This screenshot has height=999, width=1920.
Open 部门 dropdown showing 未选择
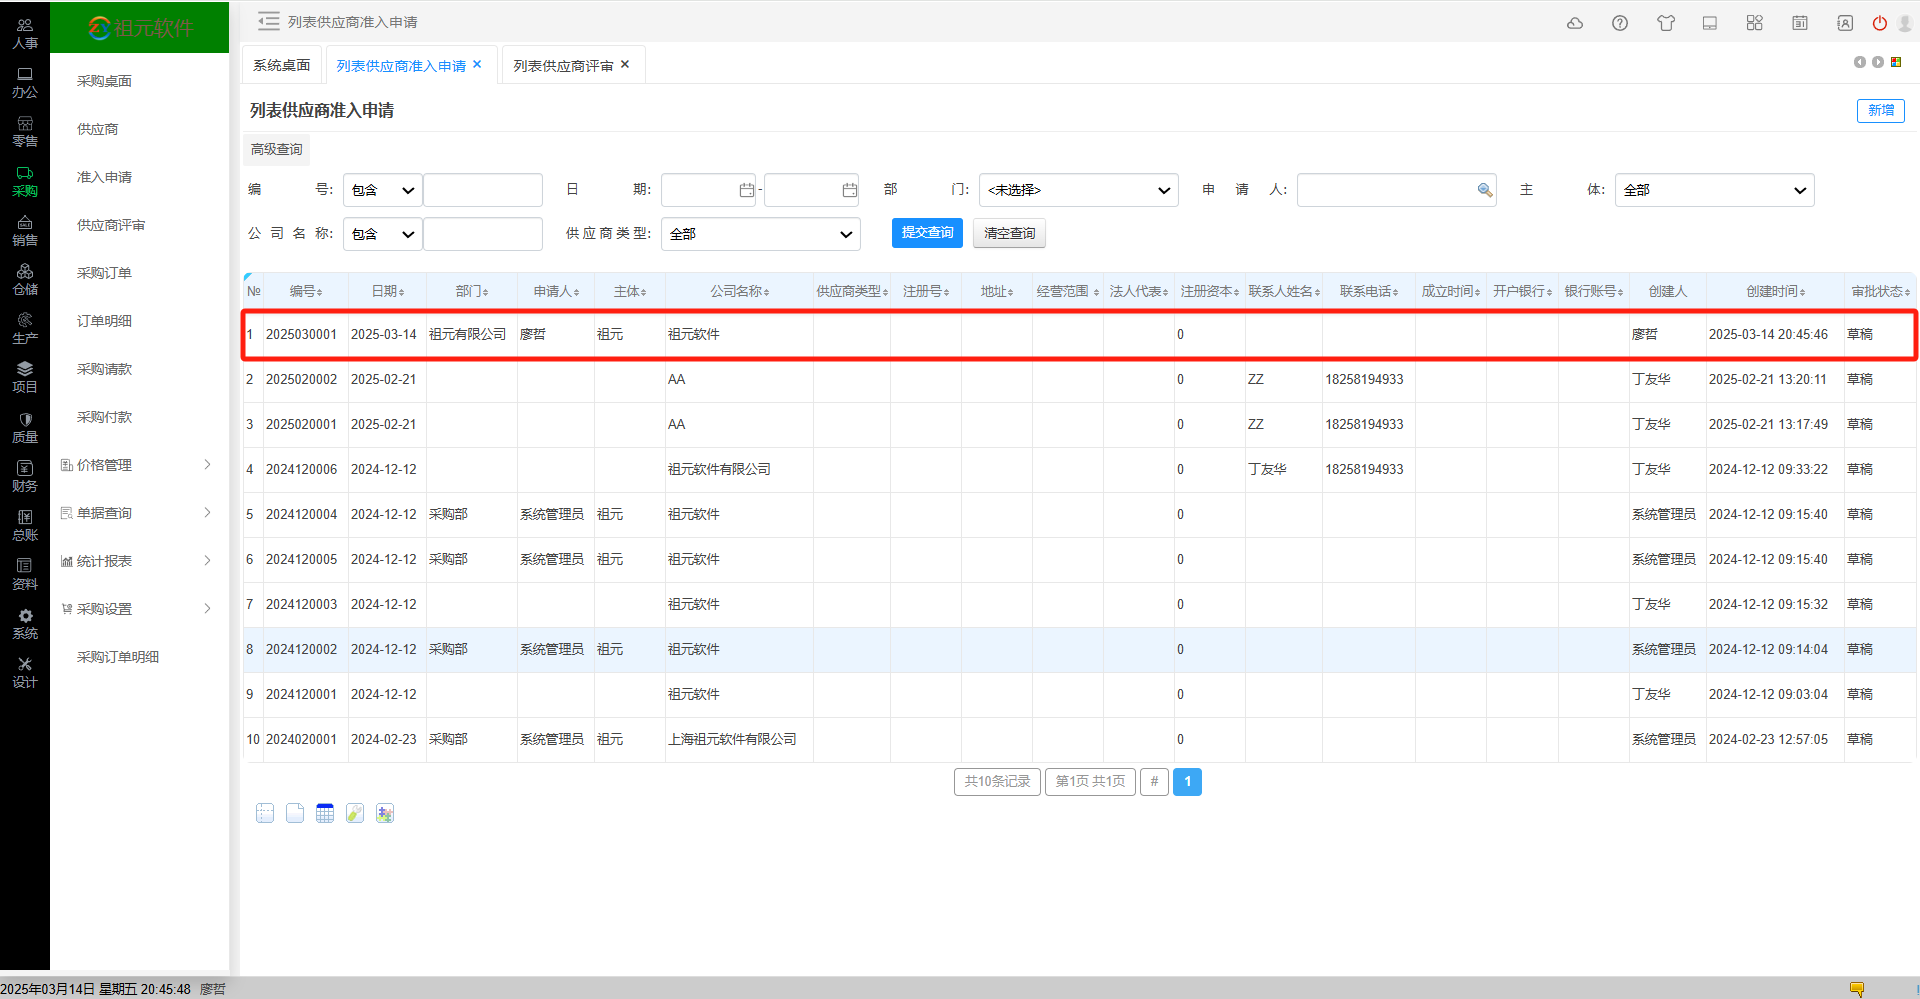pyautogui.click(x=1079, y=190)
